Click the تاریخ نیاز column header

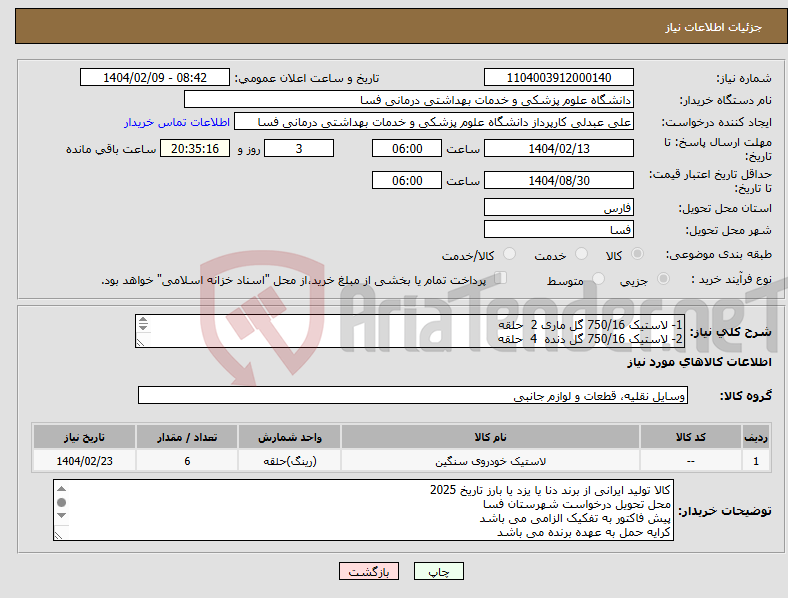pyautogui.click(x=84, y=437)
